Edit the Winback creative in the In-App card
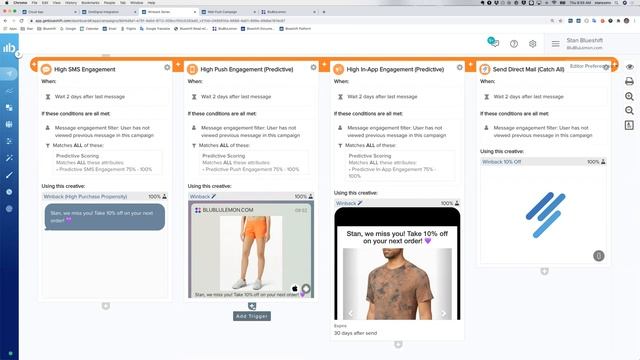640x360 pixels. pos(360,203)
